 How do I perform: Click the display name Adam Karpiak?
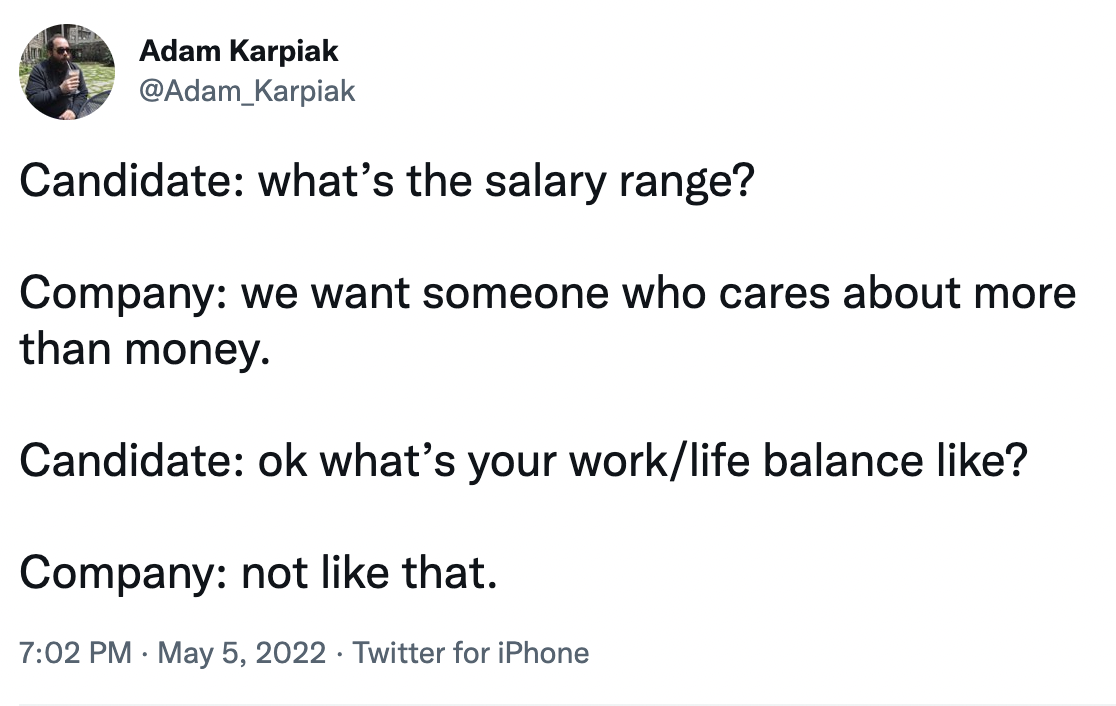pos(239,51)
